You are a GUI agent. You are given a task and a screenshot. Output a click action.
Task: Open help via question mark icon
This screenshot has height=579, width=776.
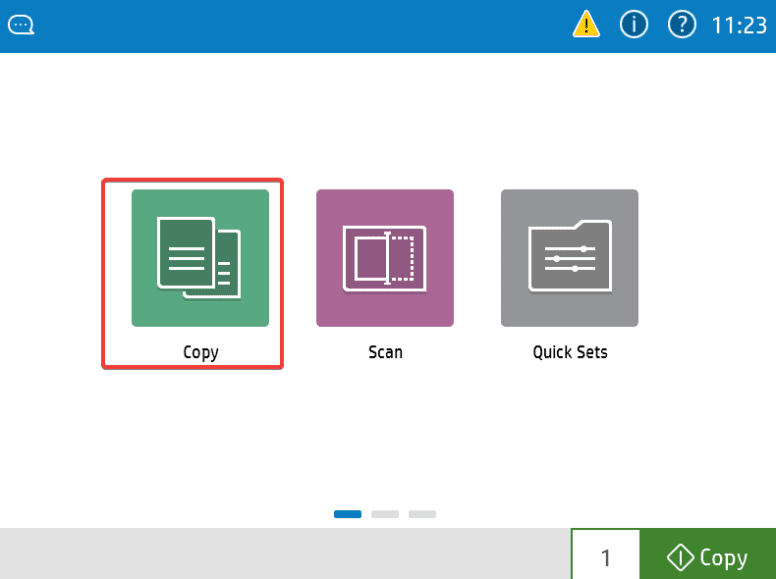(x=681, y=25)
